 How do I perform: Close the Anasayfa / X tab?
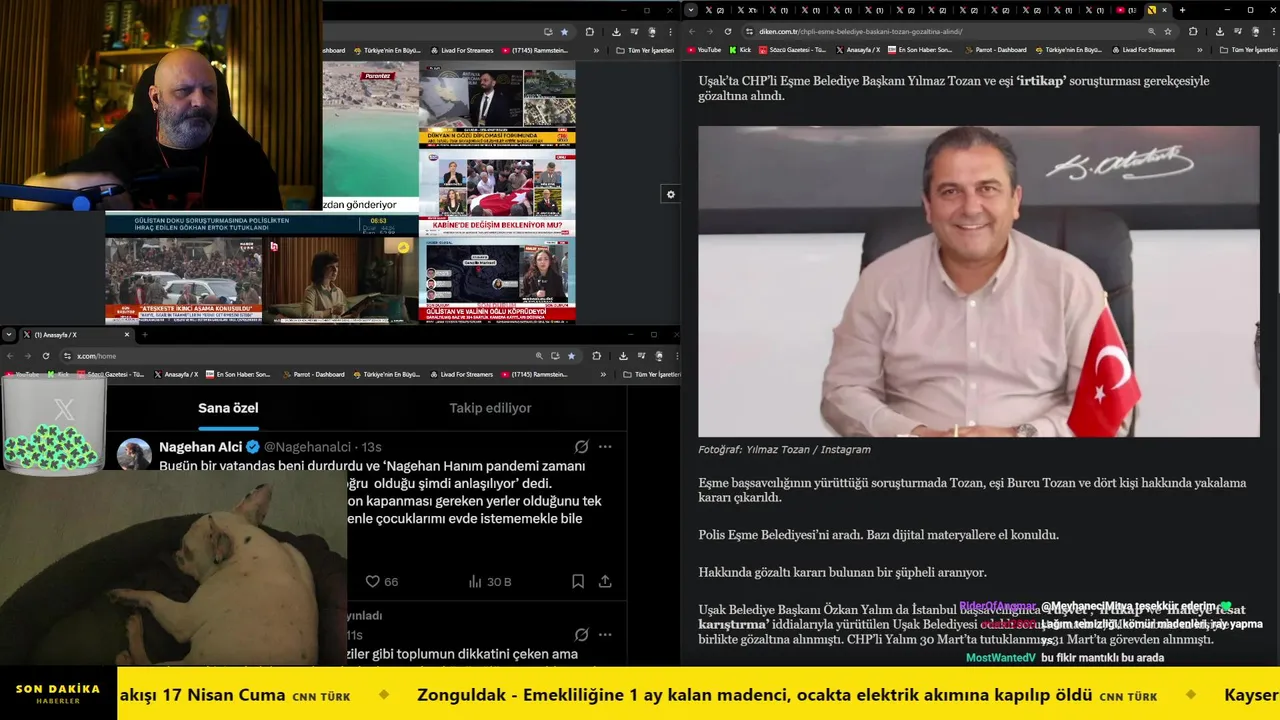coord(129,335)
